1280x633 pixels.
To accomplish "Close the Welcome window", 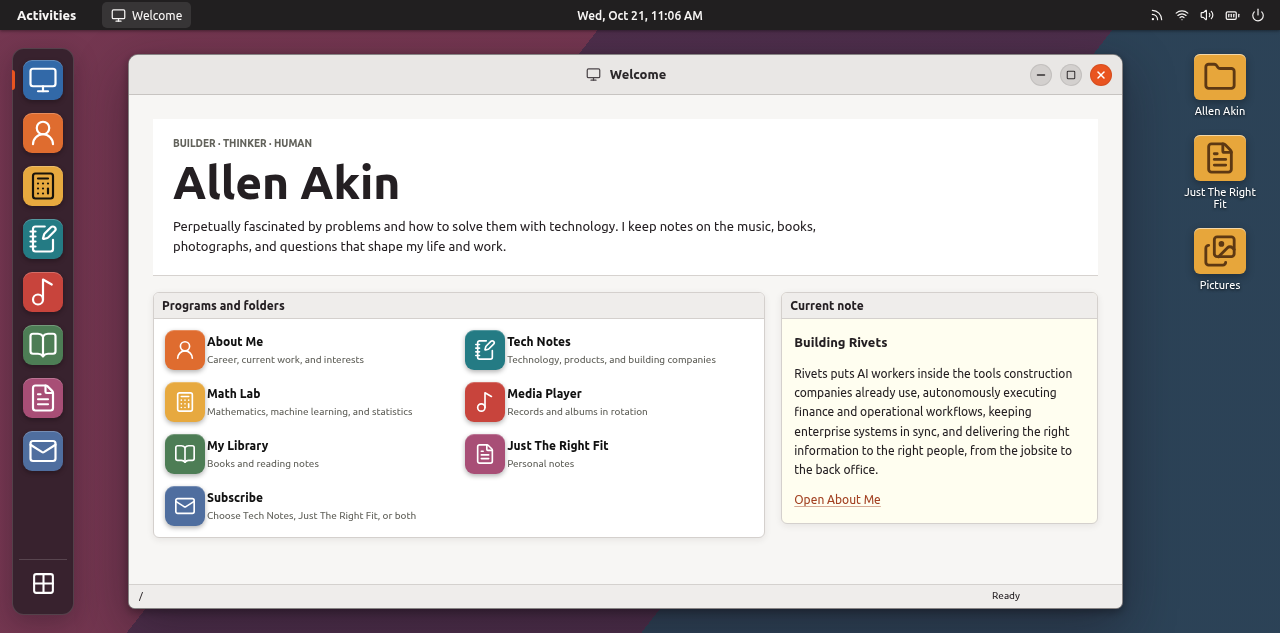I will coord(1101,75).
